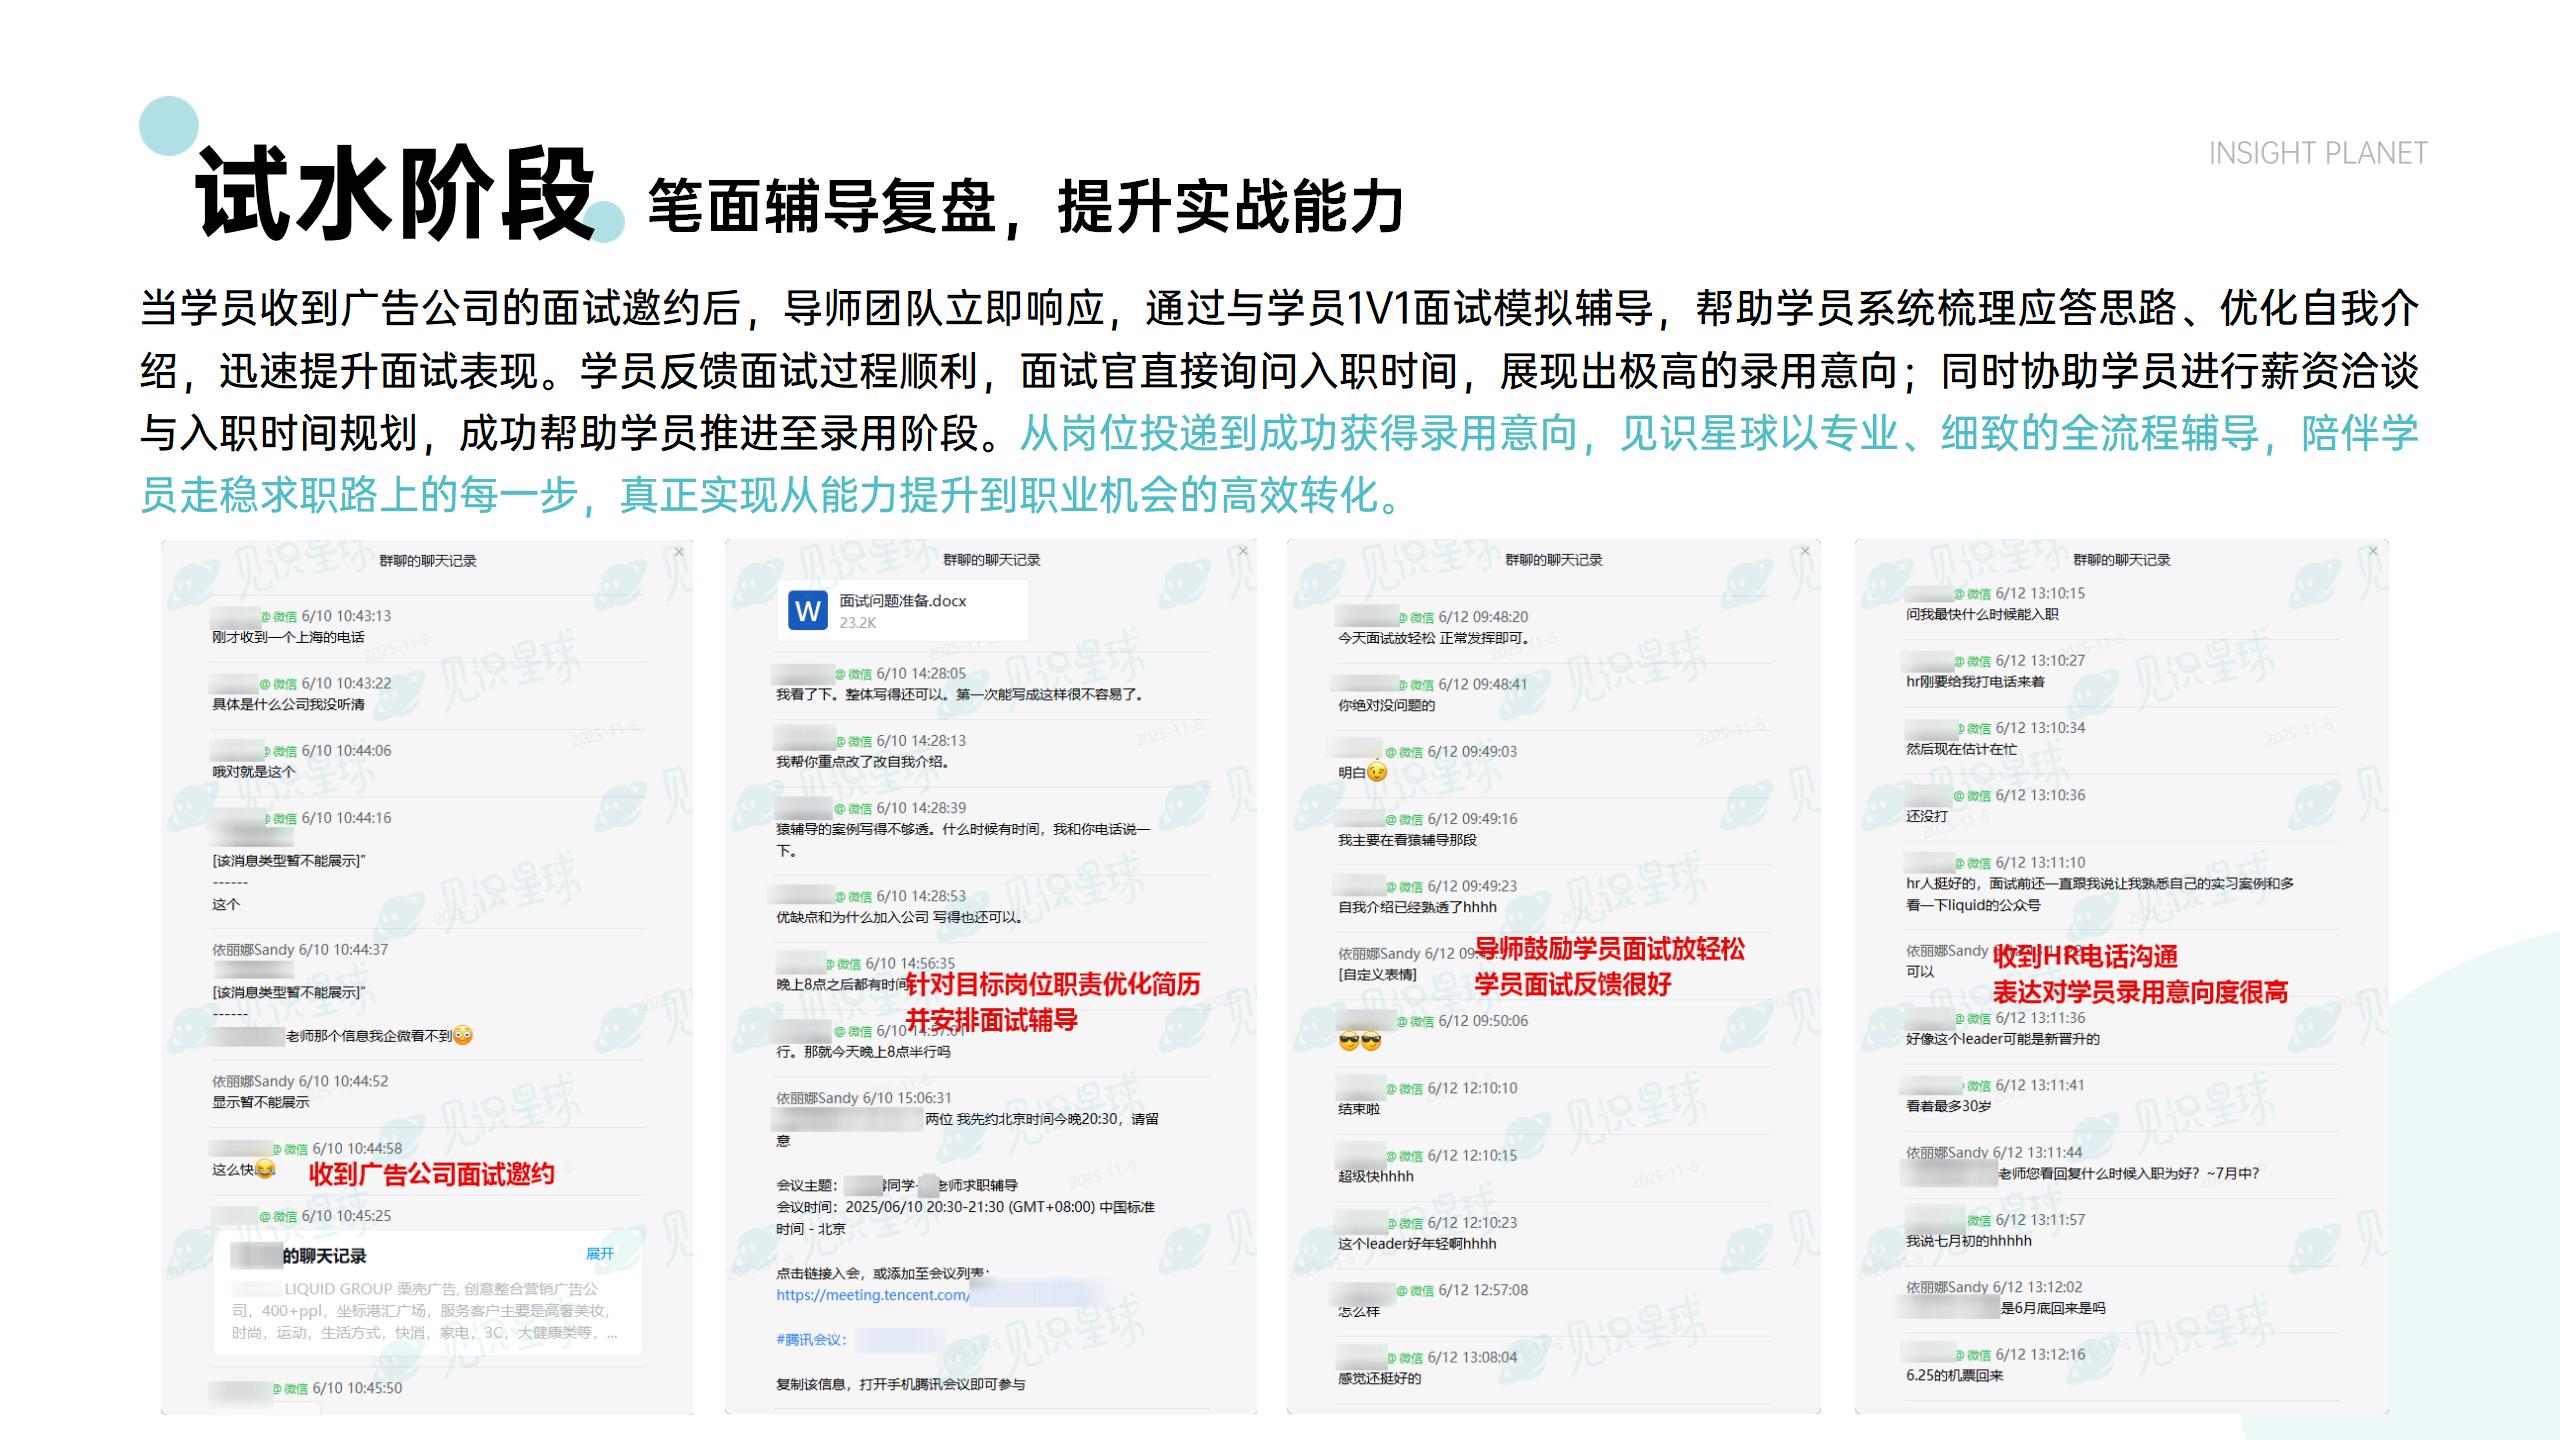Click the teal circle beside 试水阶段

[x=168, y=126]
